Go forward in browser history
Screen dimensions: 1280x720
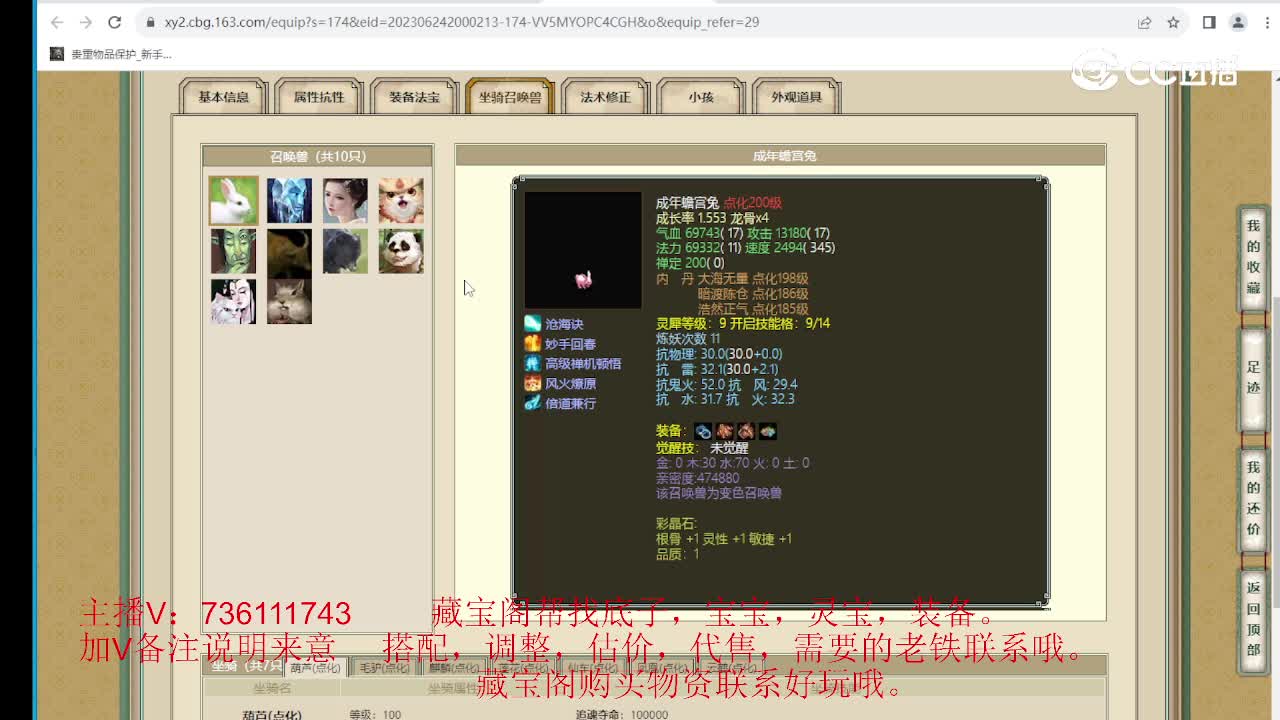[86, 22]
